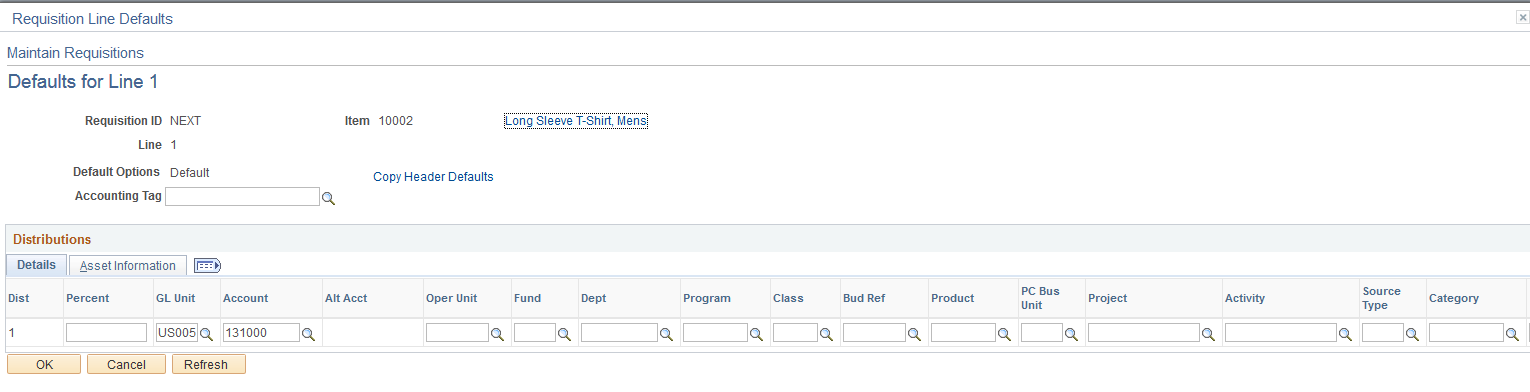Click the Show All Columns icon
The width and height of the screenshot is (1530, 392).
(x=207, y=266)
